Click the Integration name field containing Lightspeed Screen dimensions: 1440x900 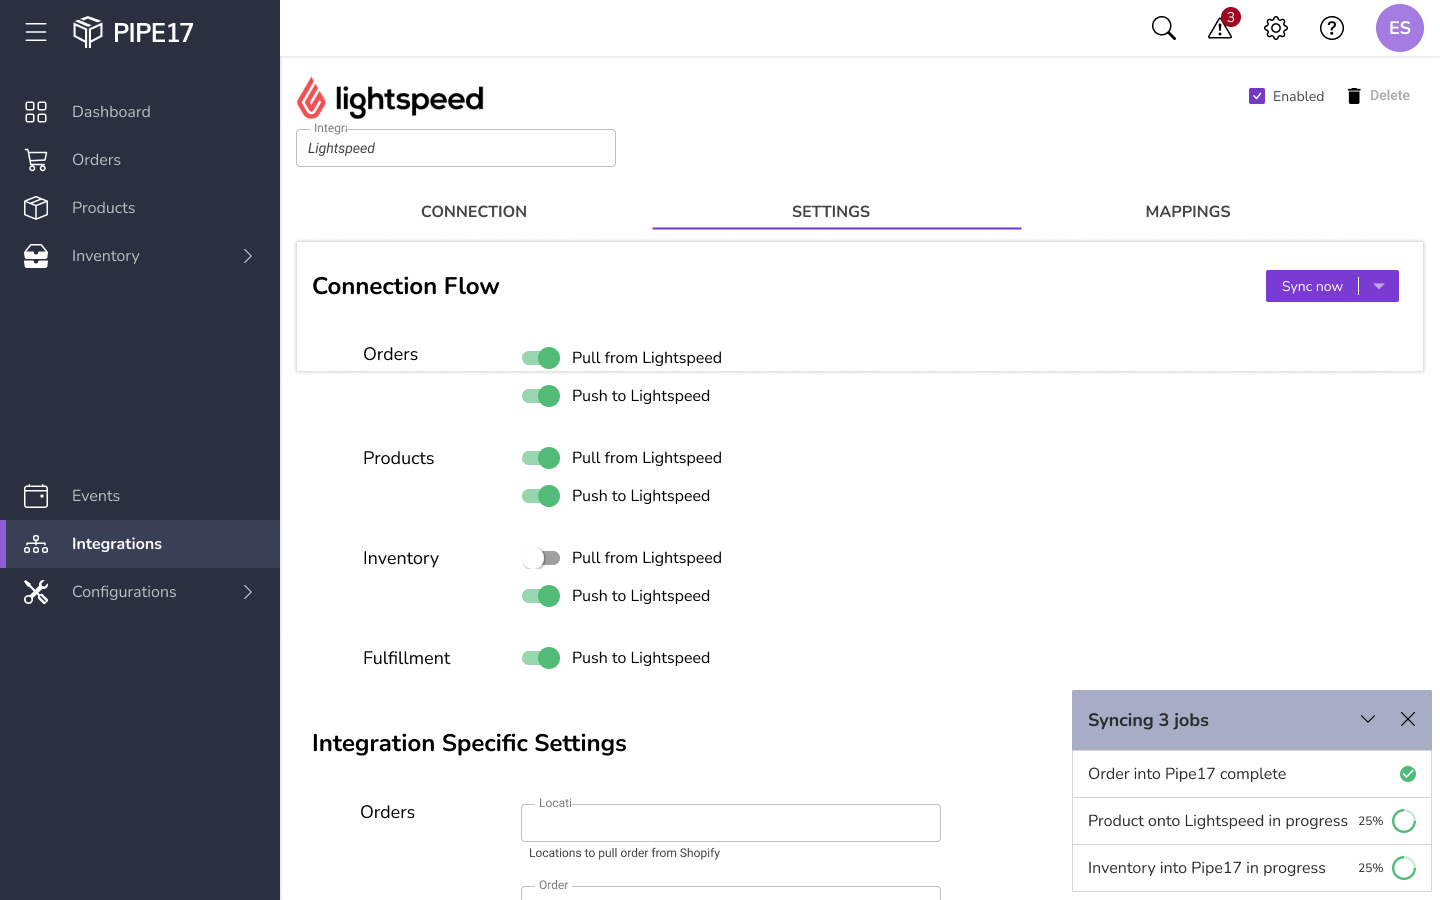pyautogui.click(x=456, y=148)
